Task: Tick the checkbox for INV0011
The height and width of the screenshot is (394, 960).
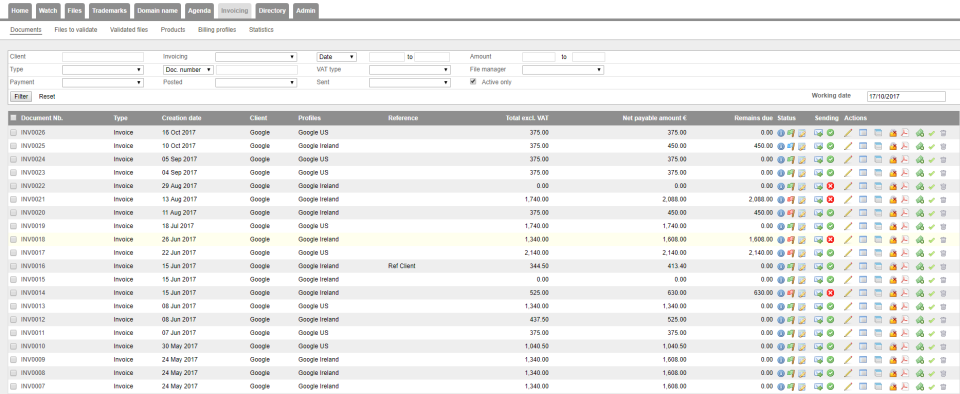Action: 13,333
